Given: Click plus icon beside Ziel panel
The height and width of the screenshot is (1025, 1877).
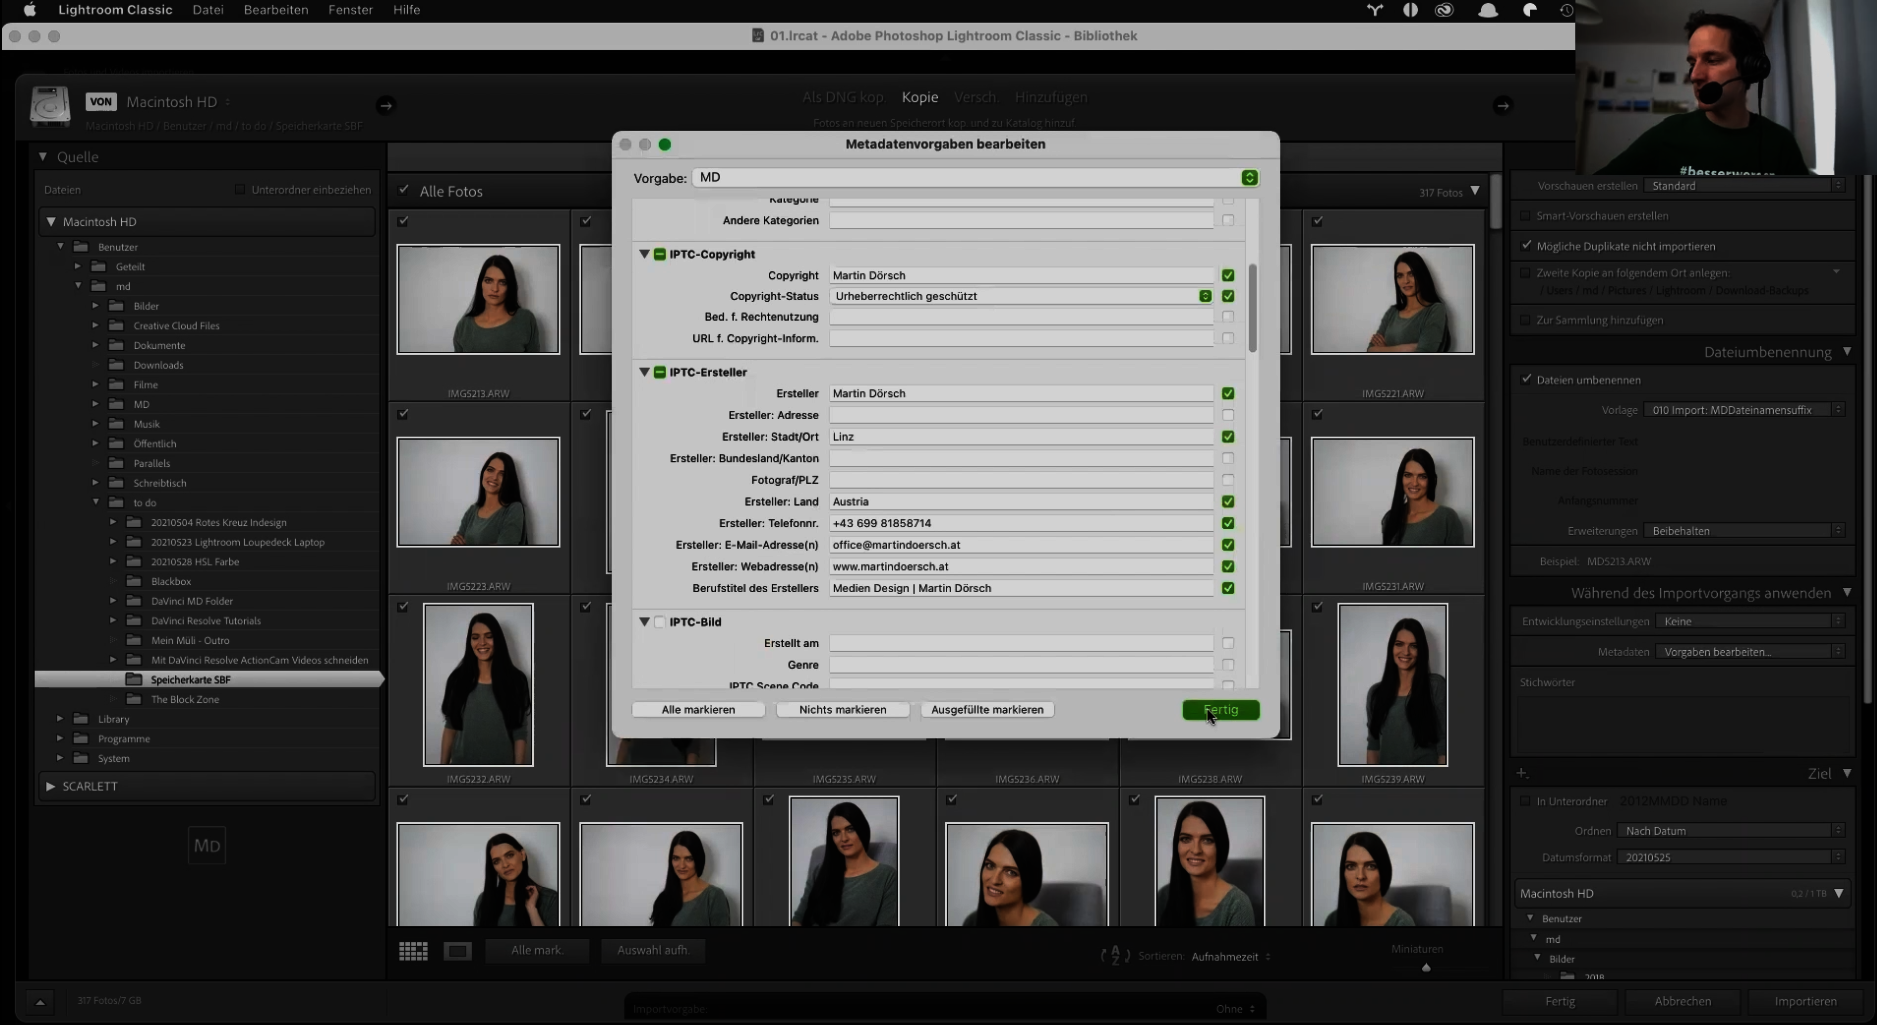Looking at the screenshot, I should point(1522,773).
